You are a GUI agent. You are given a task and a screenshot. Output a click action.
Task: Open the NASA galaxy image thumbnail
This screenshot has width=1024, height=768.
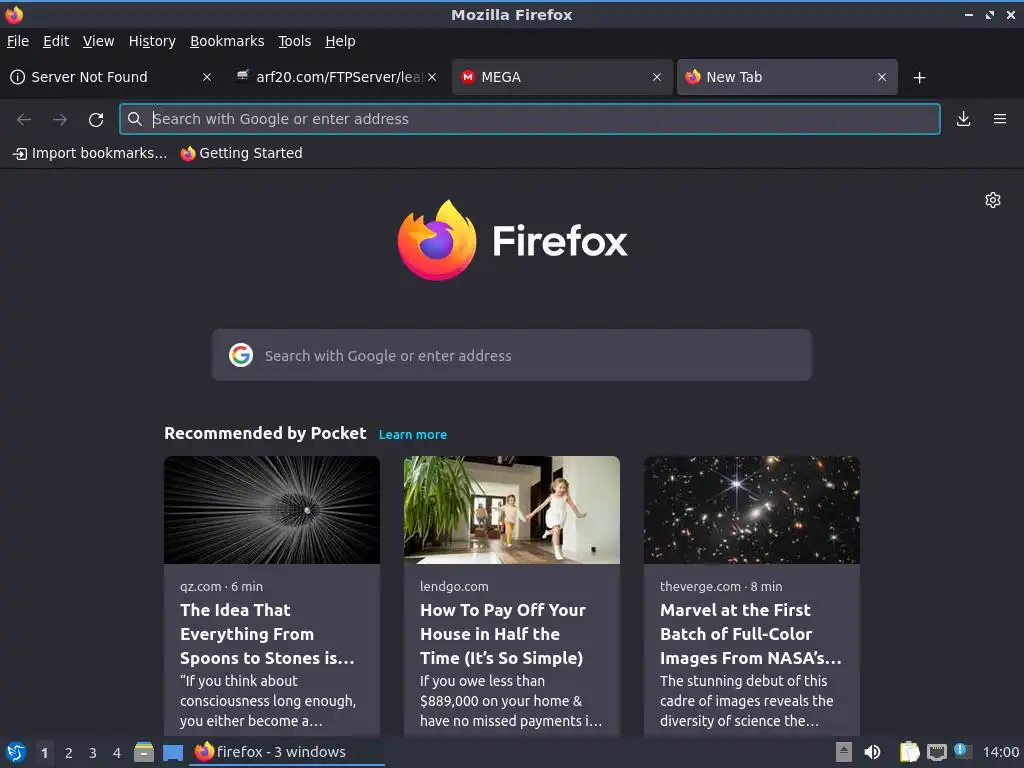[x=752, y=509]
